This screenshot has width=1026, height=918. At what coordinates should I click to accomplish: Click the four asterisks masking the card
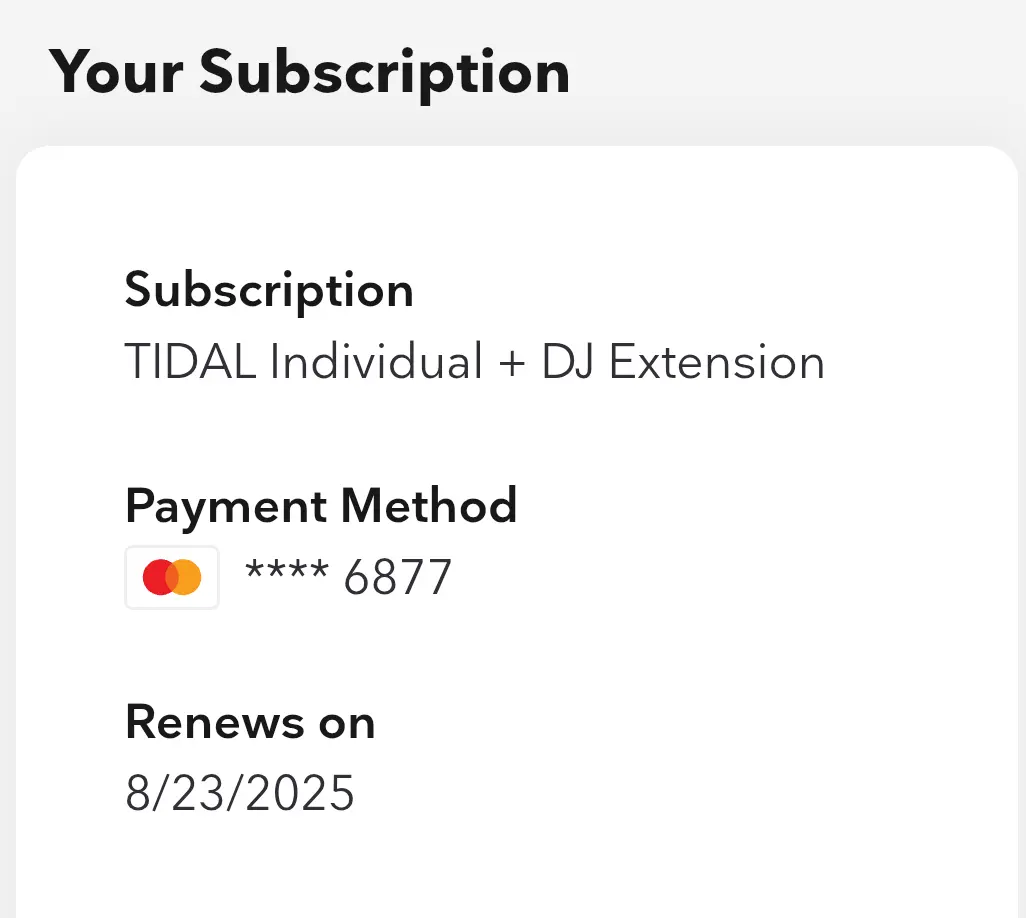pos(287,569)
